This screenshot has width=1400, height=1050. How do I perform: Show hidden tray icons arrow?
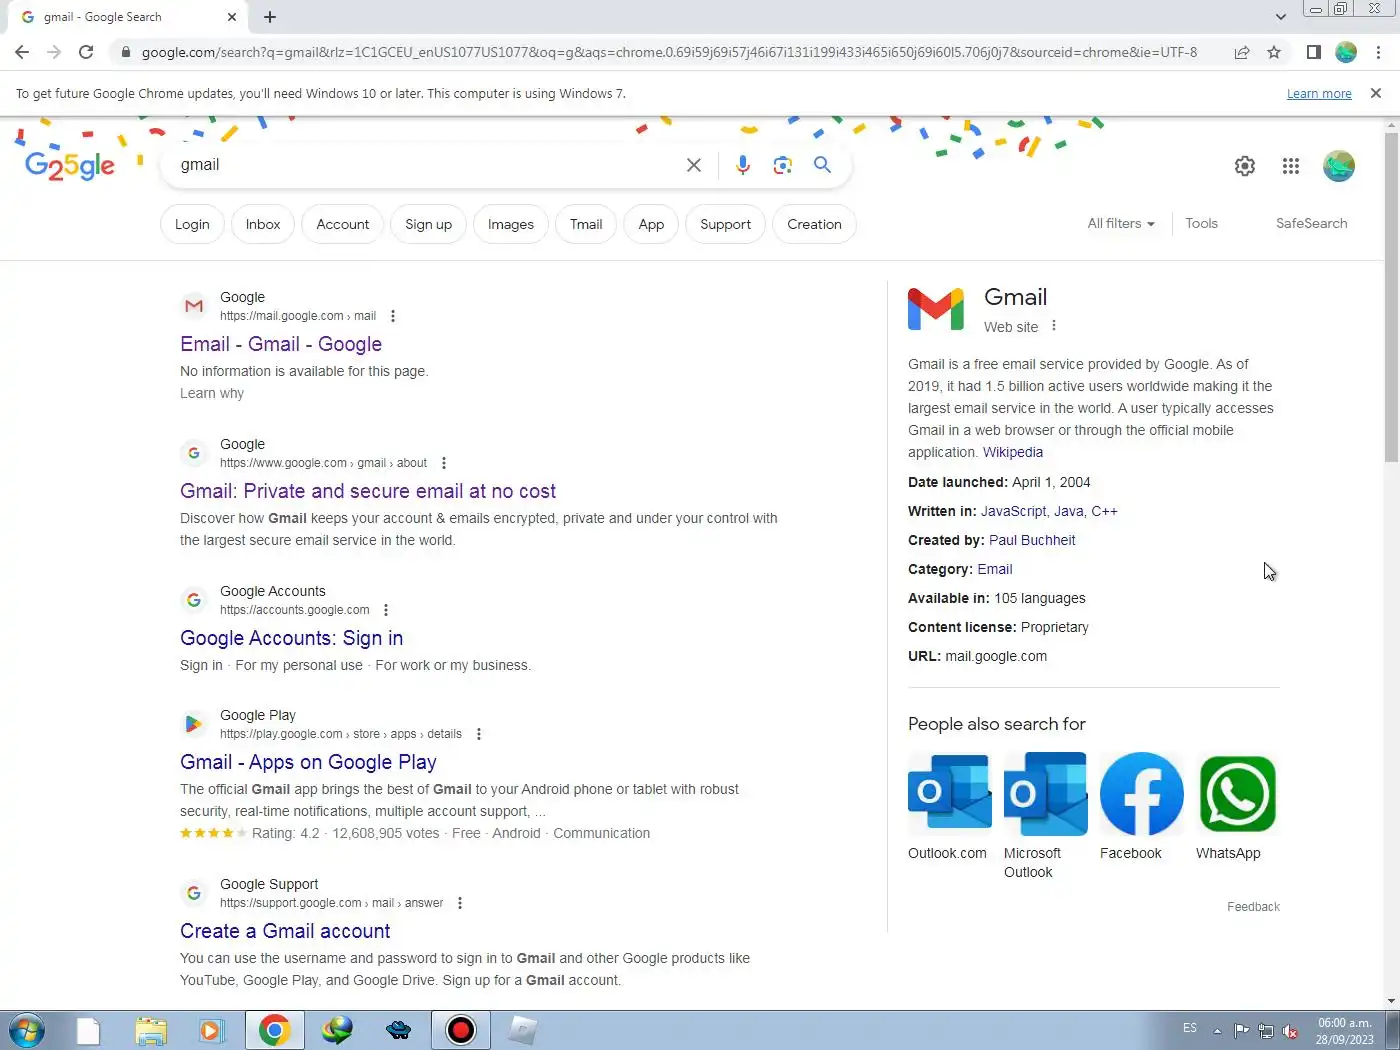1217,1030
